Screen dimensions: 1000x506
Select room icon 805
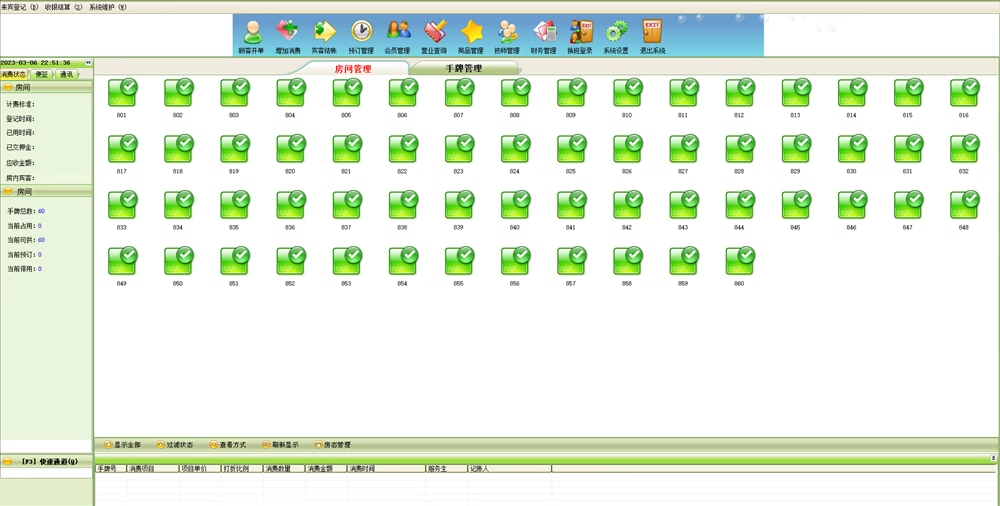click(x=347, y=93)
